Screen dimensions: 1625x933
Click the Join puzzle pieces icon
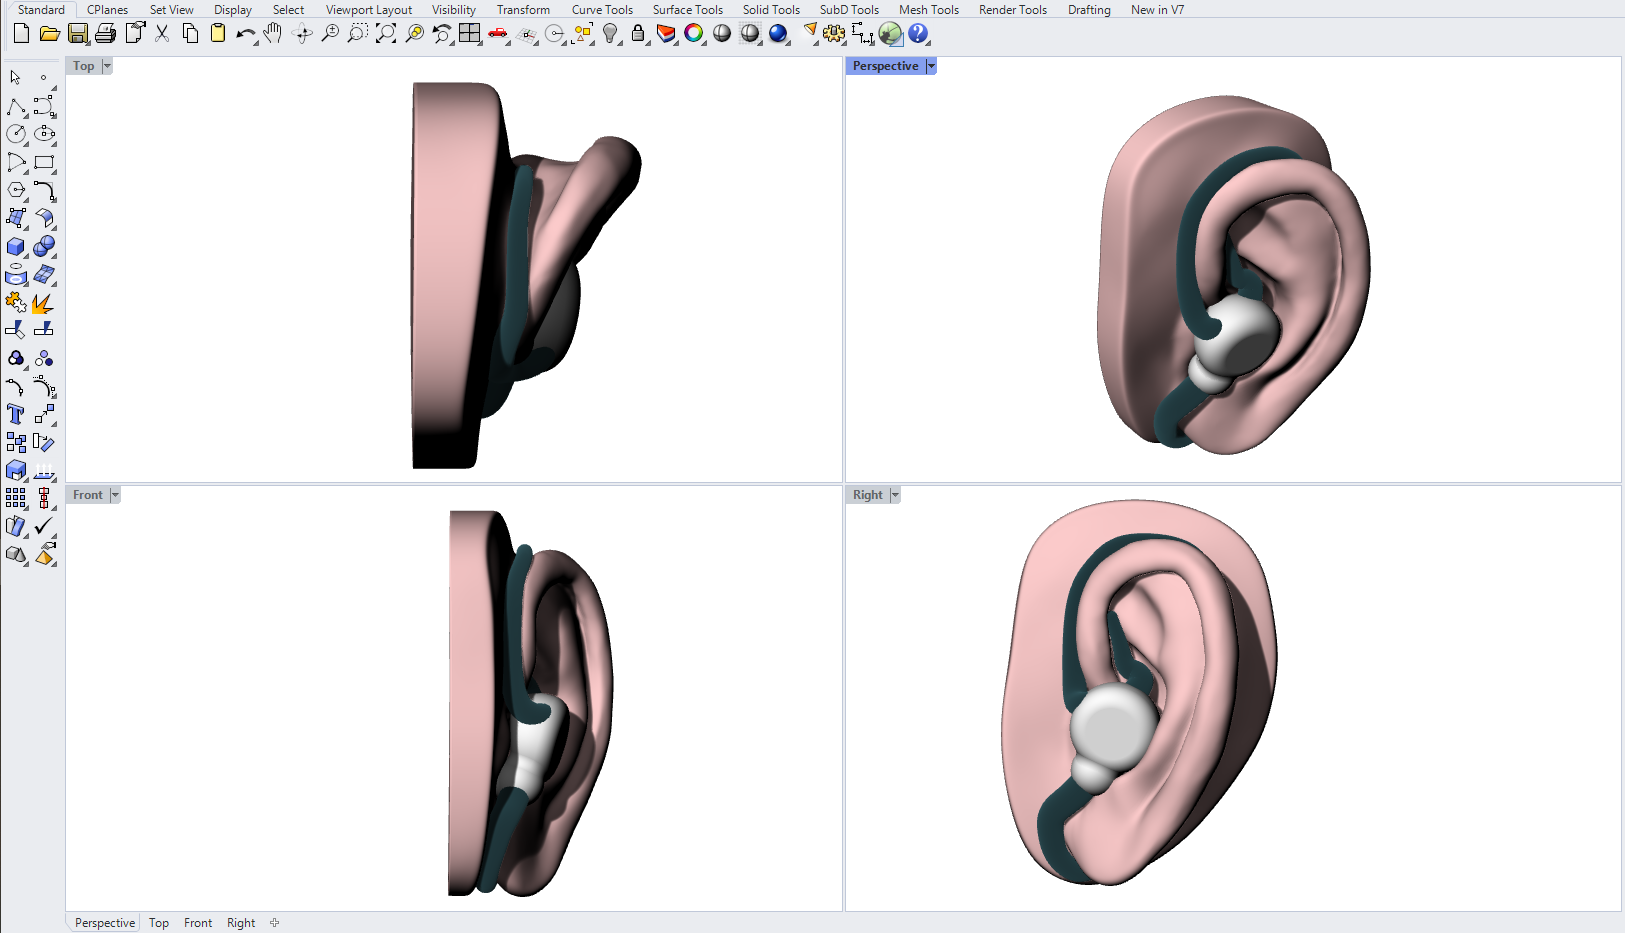pyautogui.click(x=16, y=302)
